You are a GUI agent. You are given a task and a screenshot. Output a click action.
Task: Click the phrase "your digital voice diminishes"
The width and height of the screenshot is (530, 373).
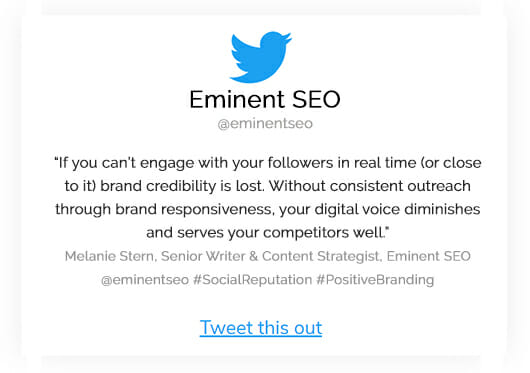[380, 209]
